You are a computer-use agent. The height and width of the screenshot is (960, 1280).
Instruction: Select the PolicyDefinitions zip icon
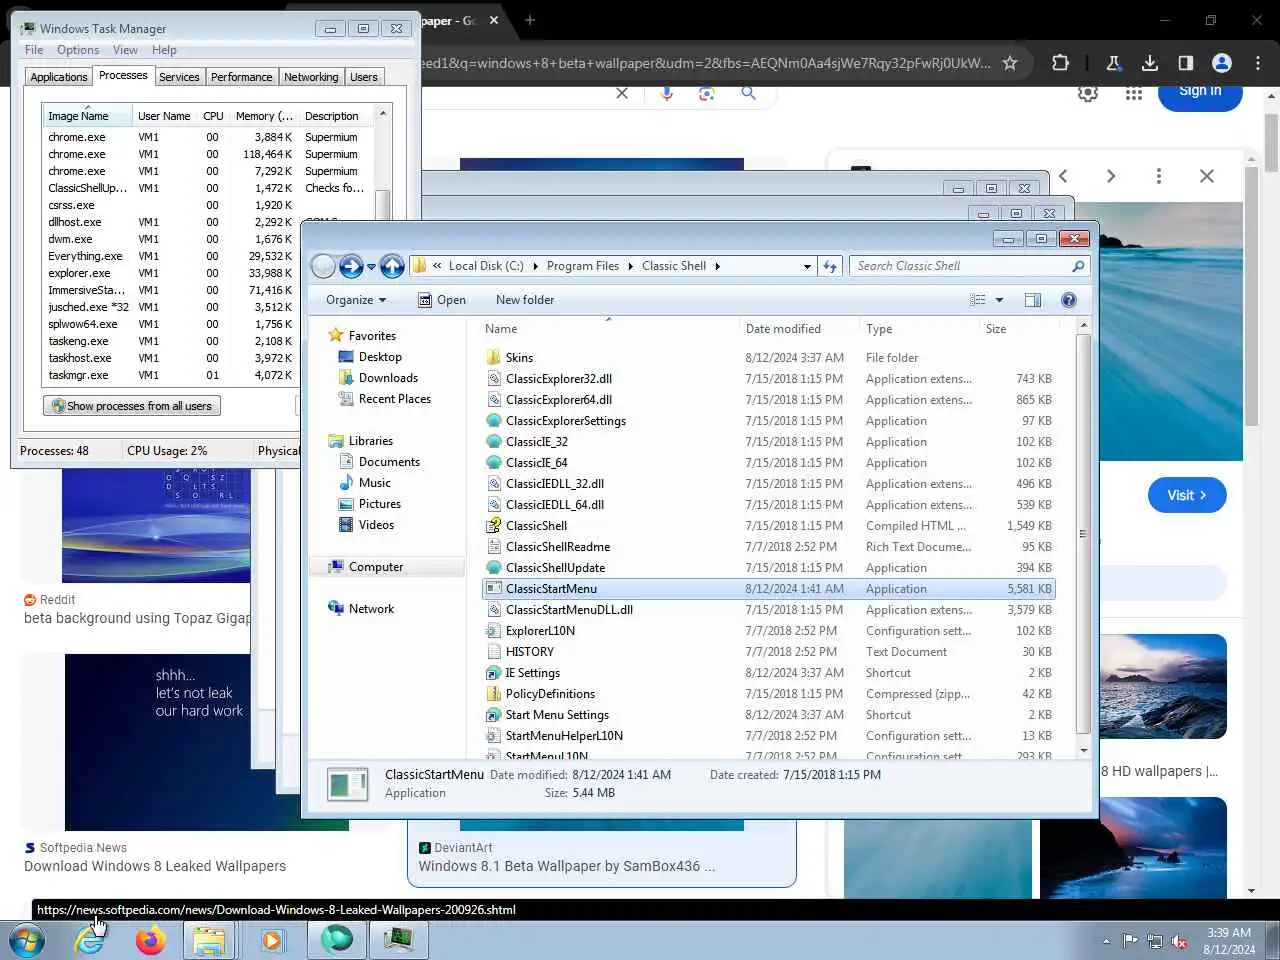pos(493,694)
